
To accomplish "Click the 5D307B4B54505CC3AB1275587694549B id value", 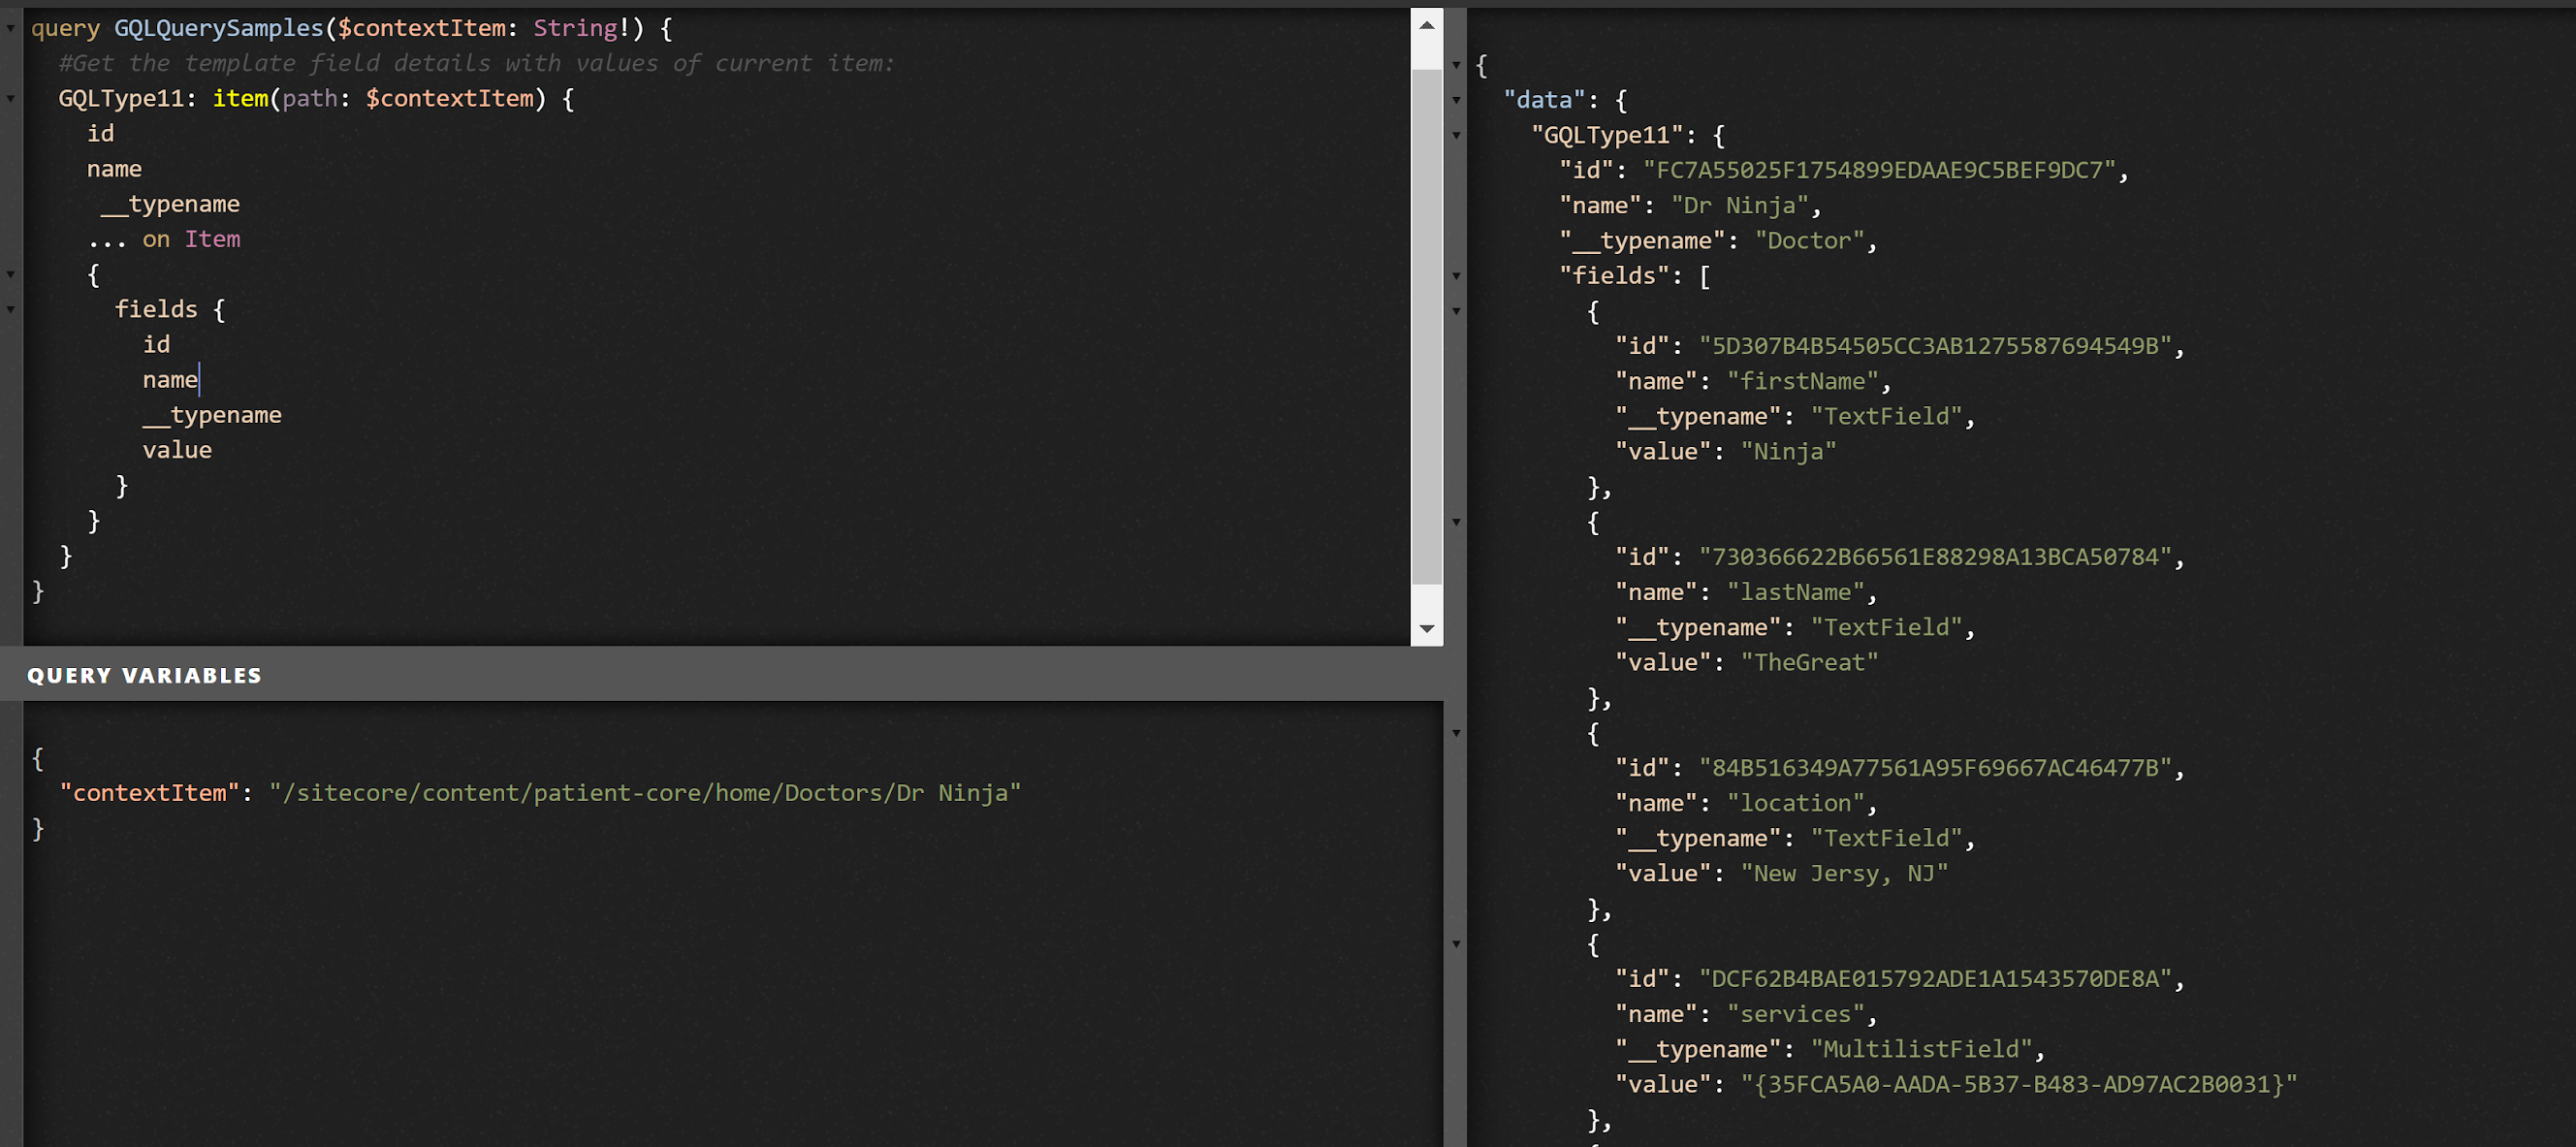I will (x=1936, y=346).
